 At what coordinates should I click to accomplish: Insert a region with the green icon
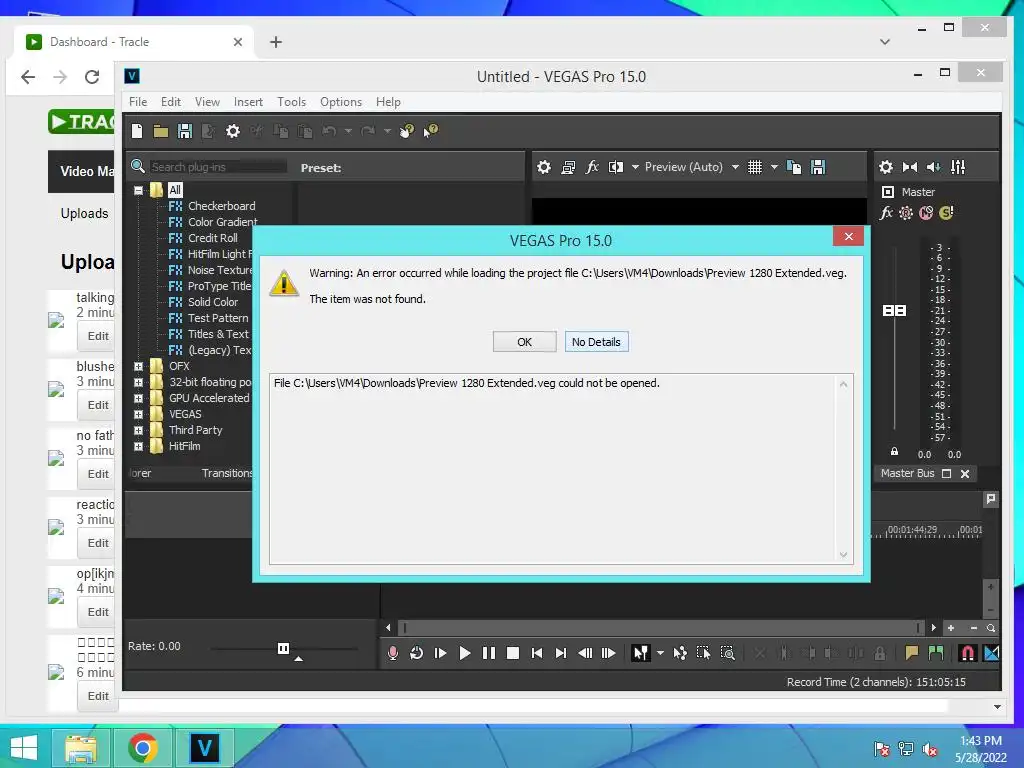tap(936, 653)
